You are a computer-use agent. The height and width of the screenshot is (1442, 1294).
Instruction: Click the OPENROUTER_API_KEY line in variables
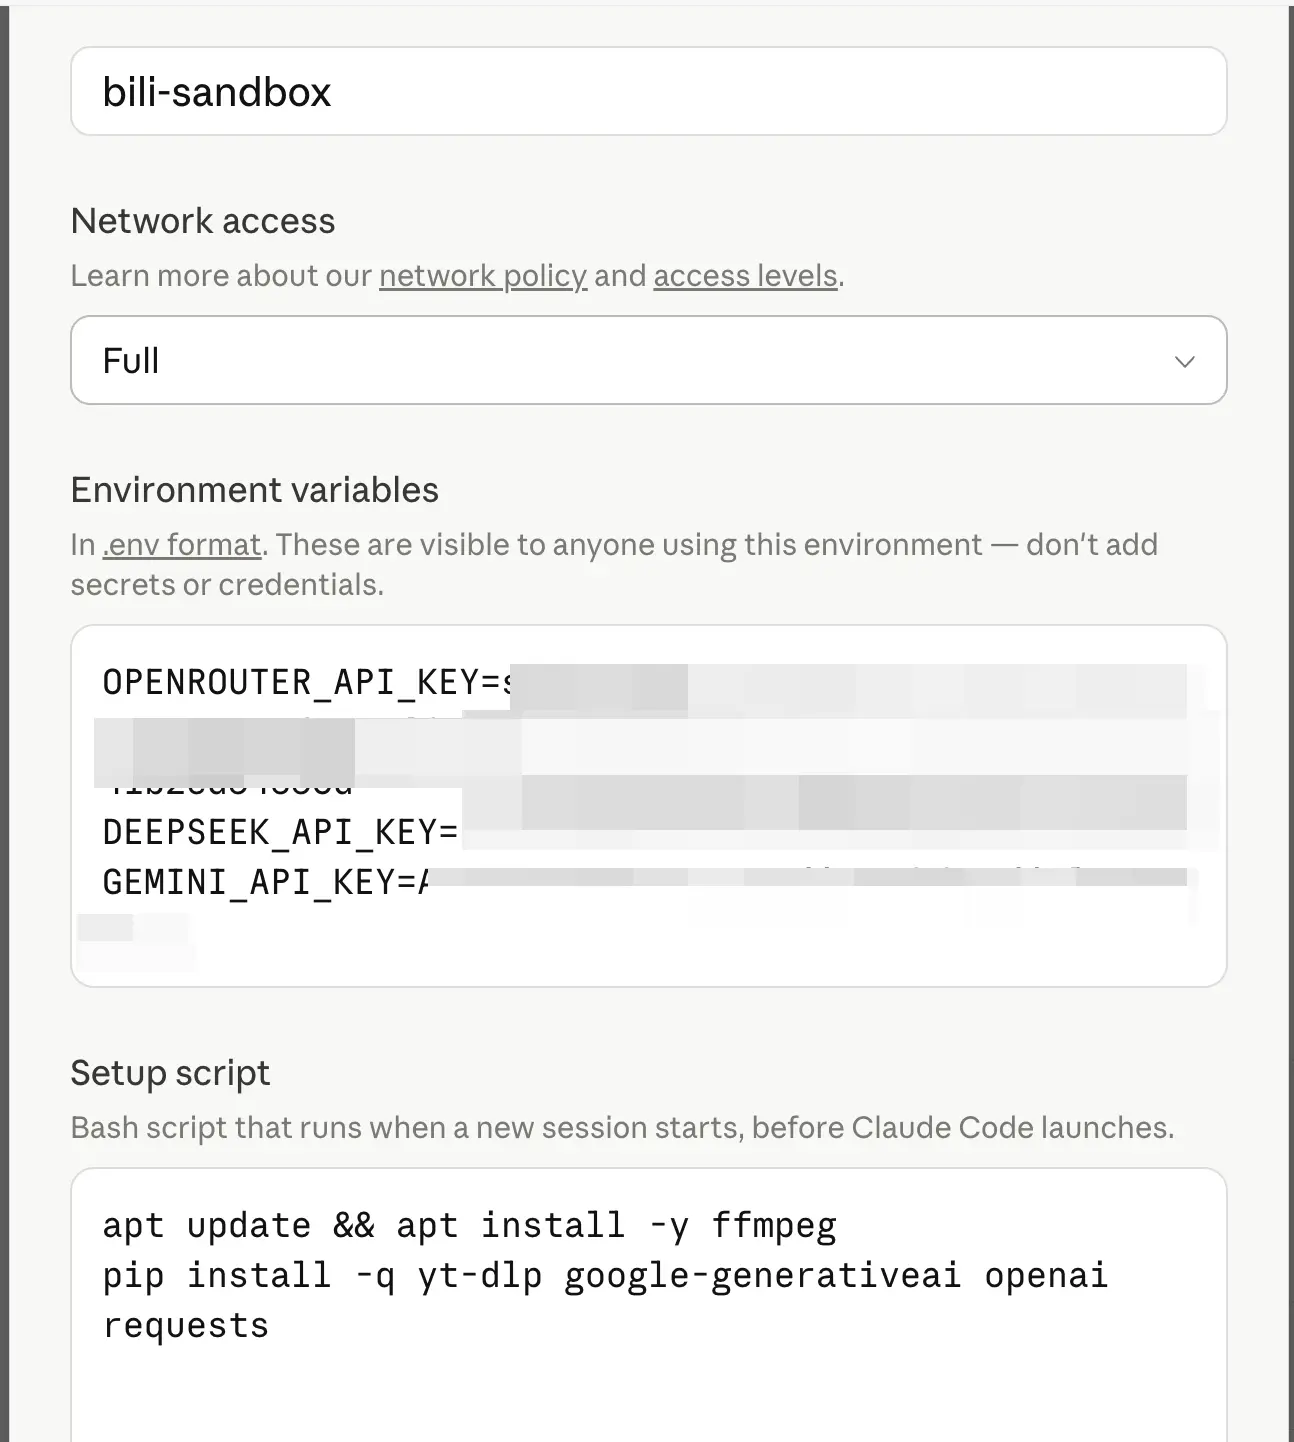tap(300, 682)
